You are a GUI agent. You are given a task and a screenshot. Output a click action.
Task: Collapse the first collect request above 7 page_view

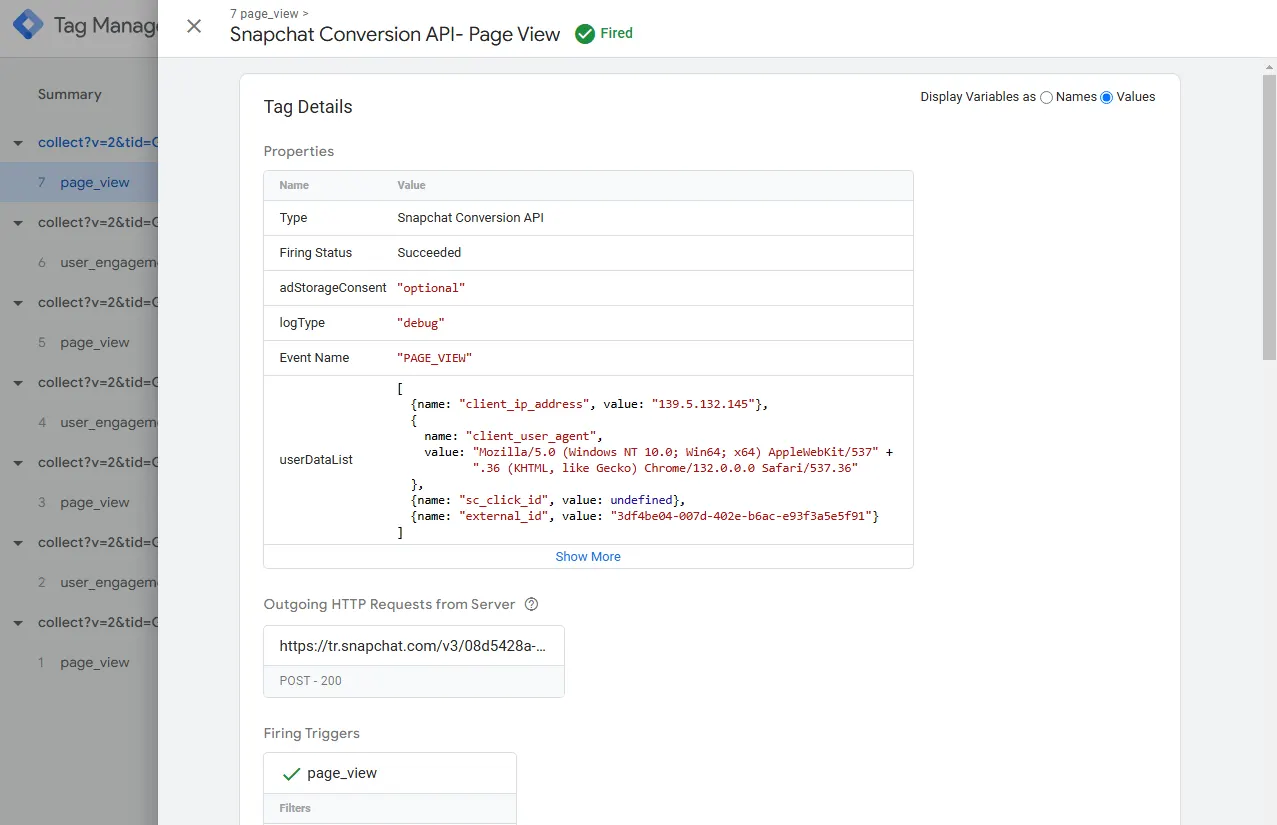(18, 143)
